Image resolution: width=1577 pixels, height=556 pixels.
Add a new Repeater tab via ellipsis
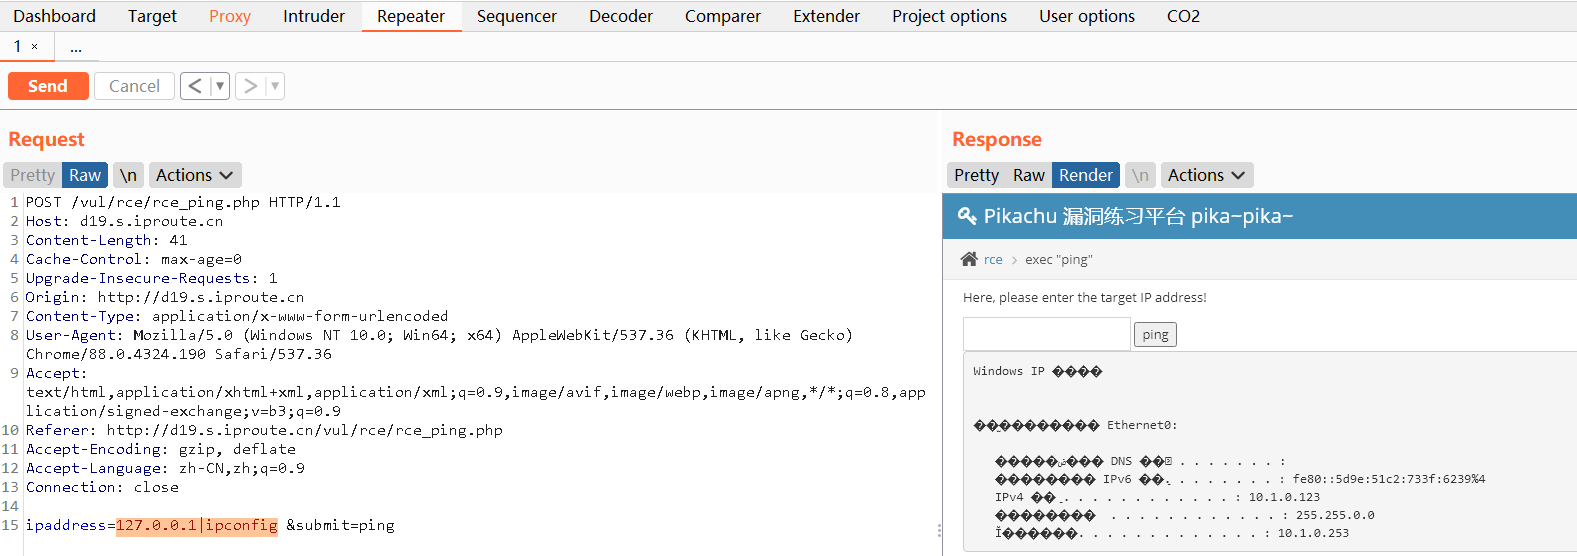point(76,47)
